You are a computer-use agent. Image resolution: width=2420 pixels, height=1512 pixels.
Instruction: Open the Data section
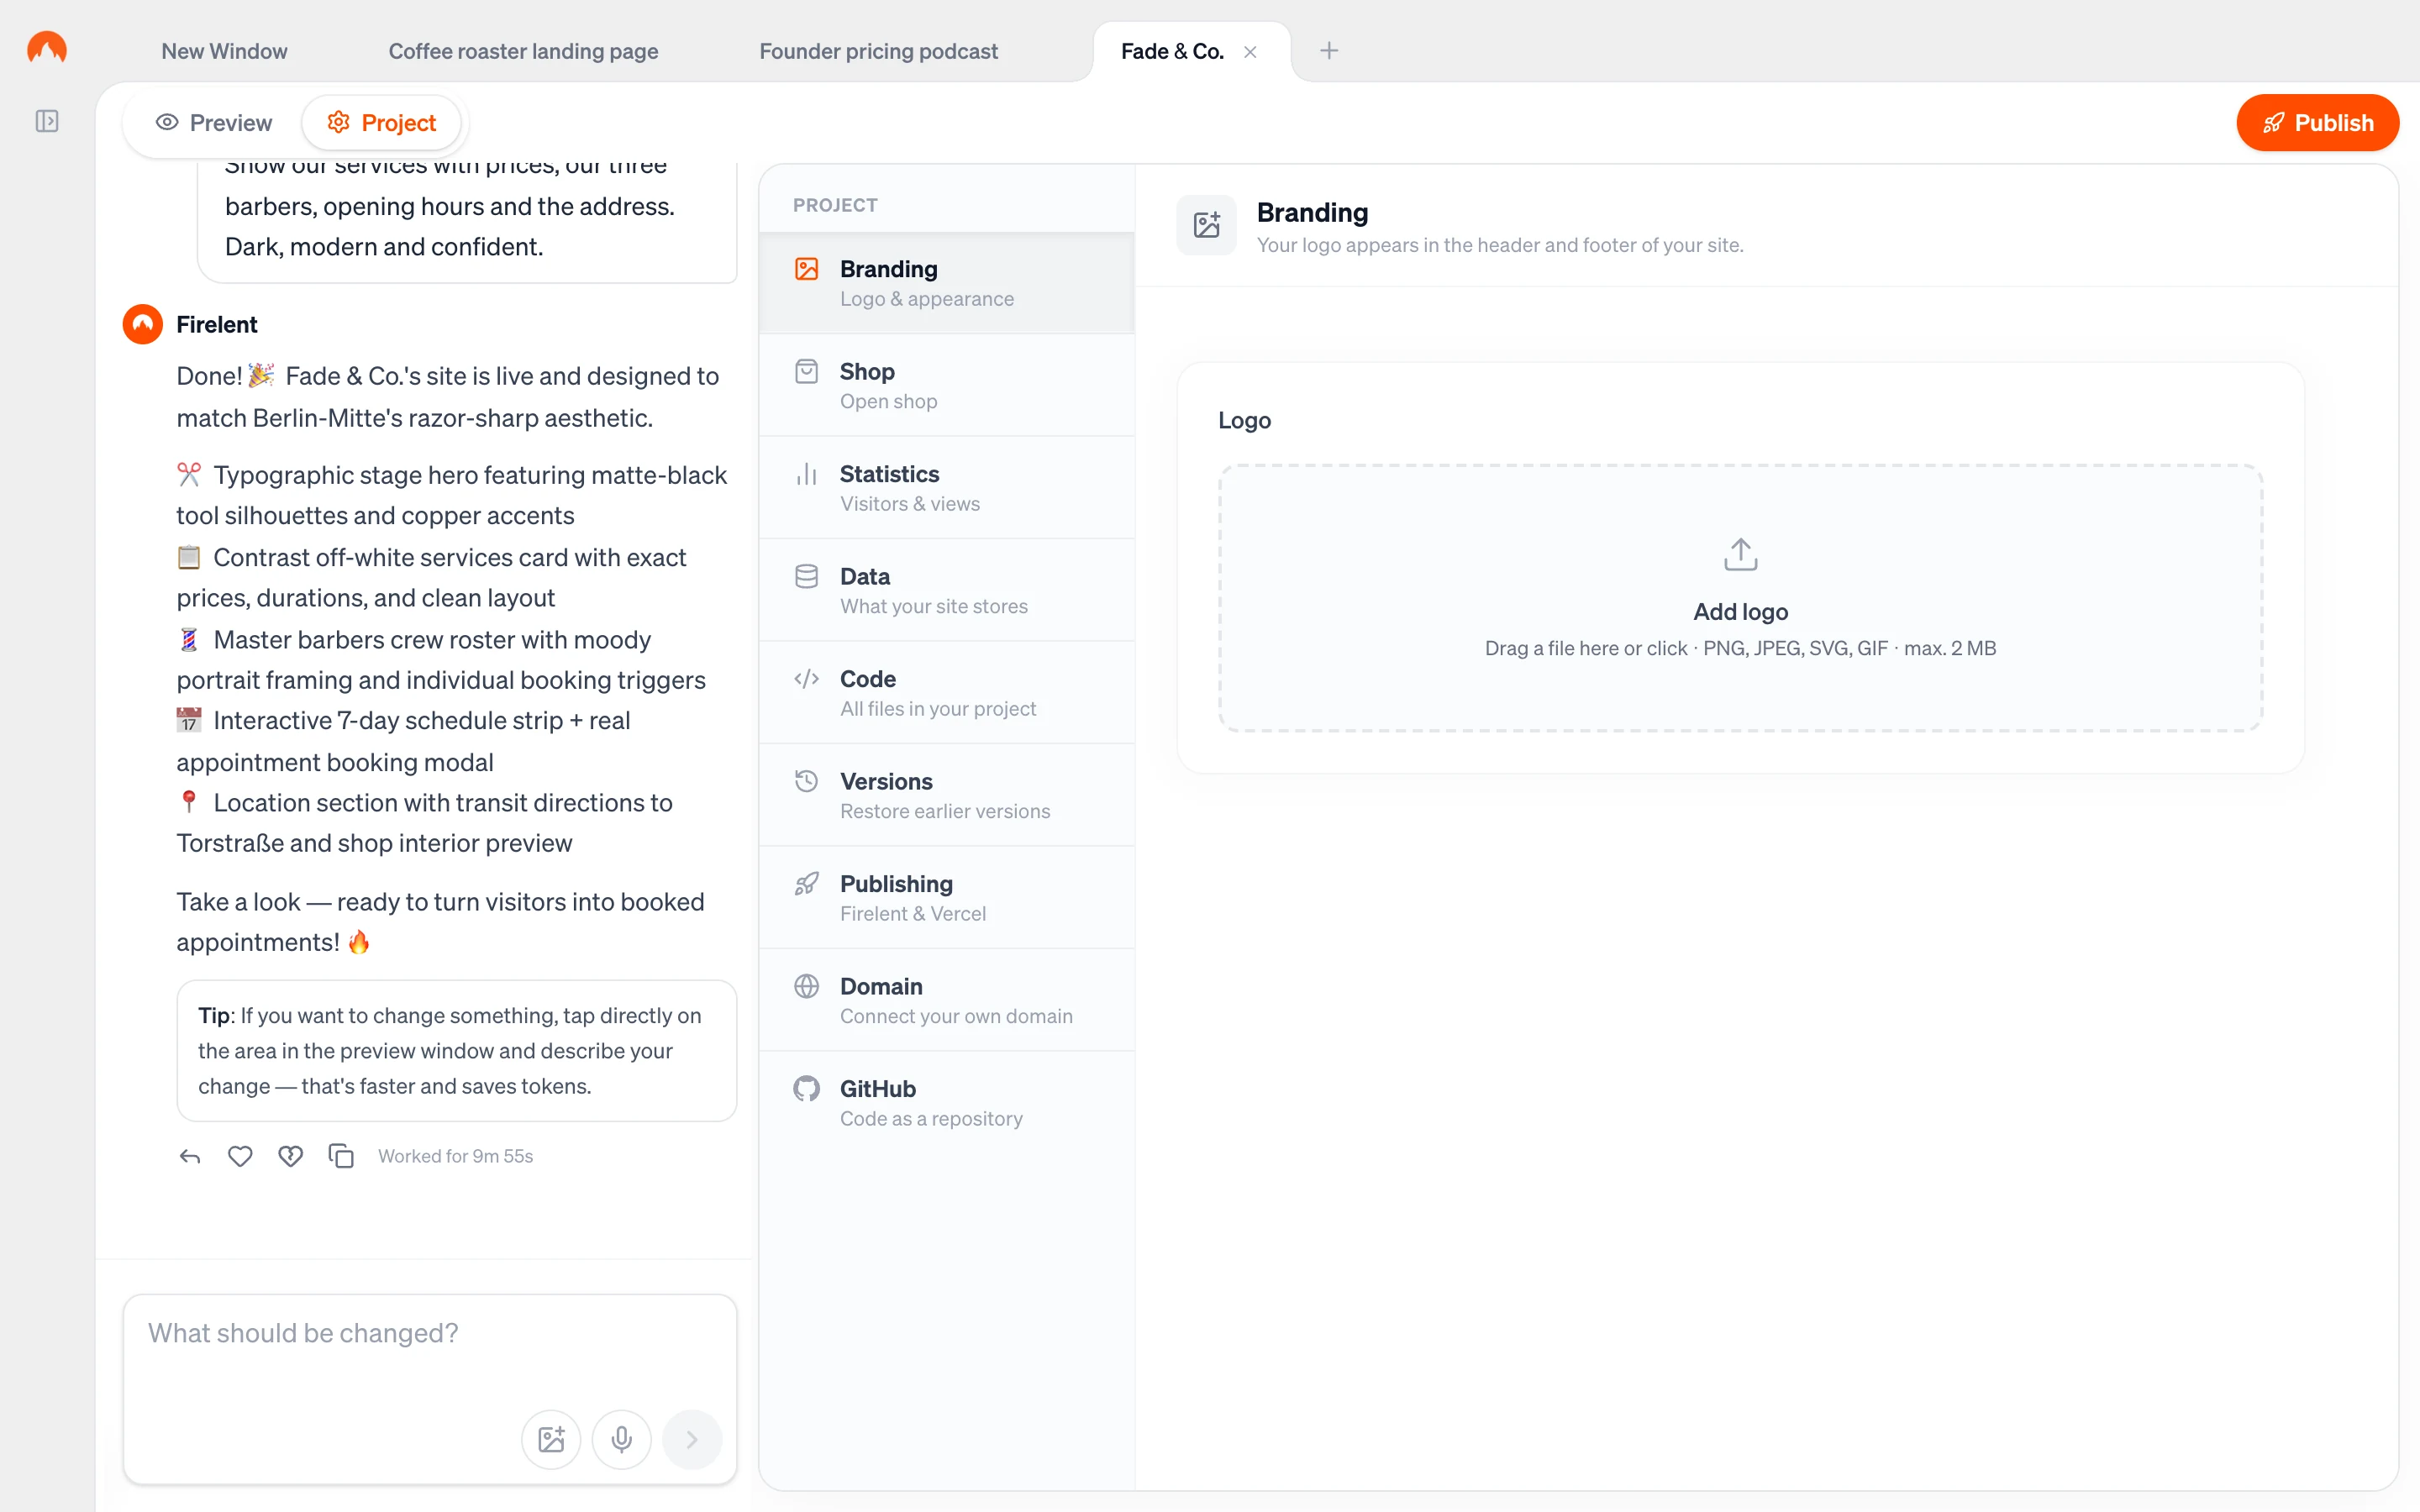[x=947, y=590]
